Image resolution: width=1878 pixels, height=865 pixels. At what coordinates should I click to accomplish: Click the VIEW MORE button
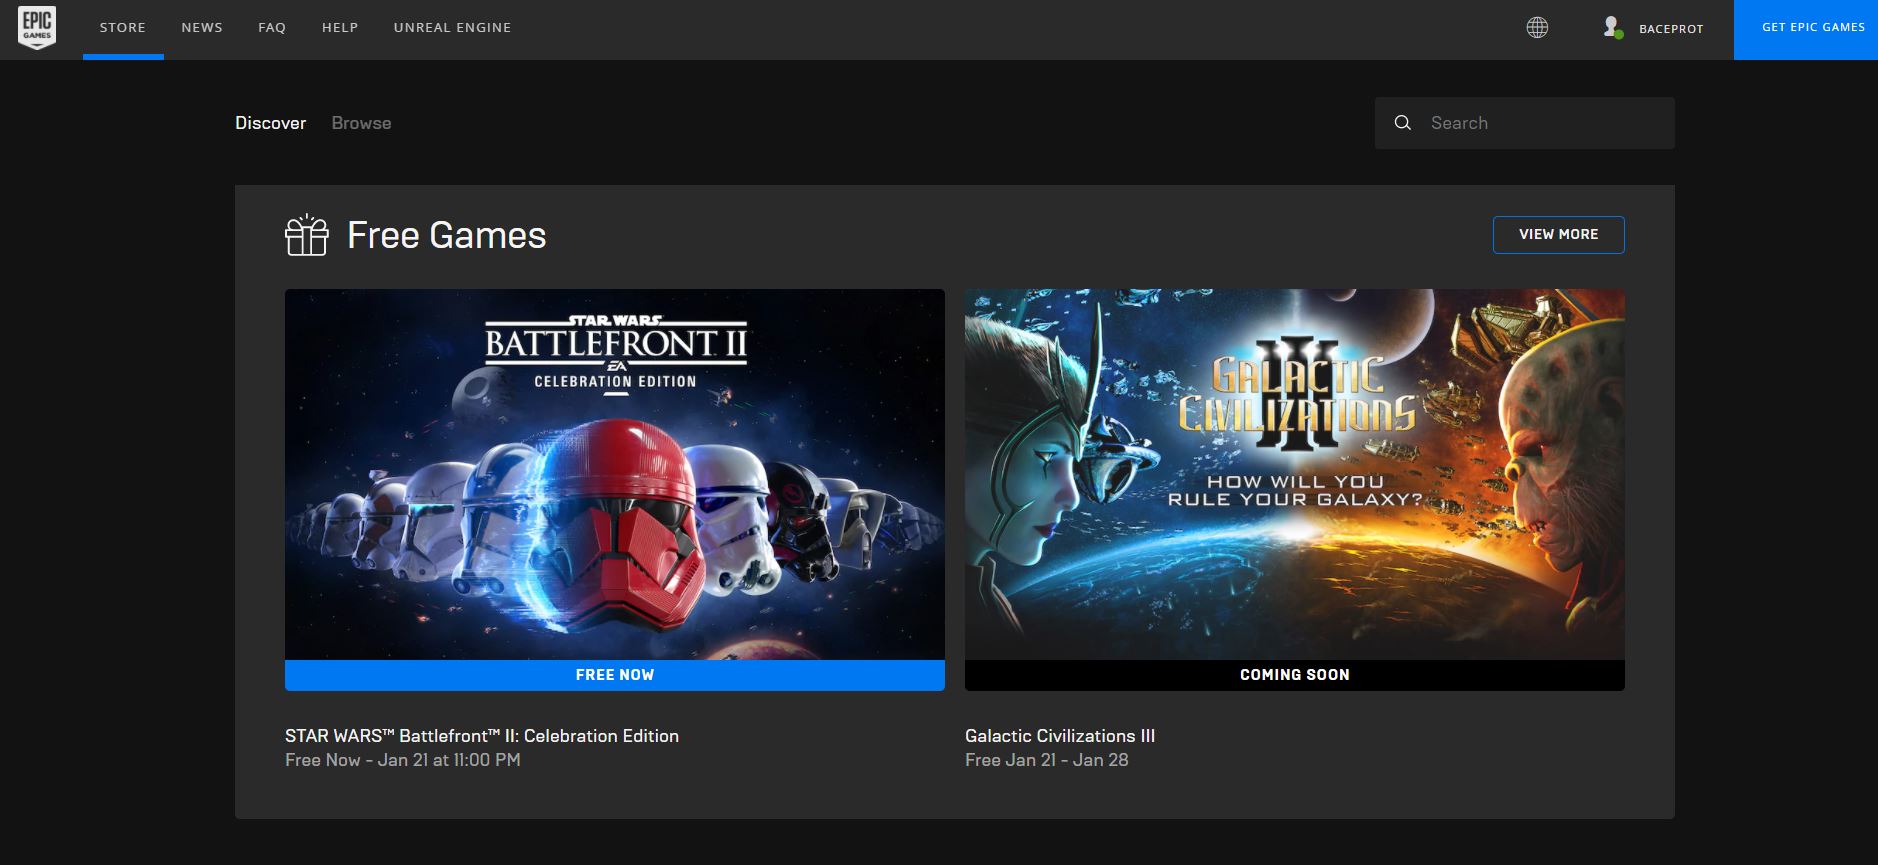(1558, 235)
